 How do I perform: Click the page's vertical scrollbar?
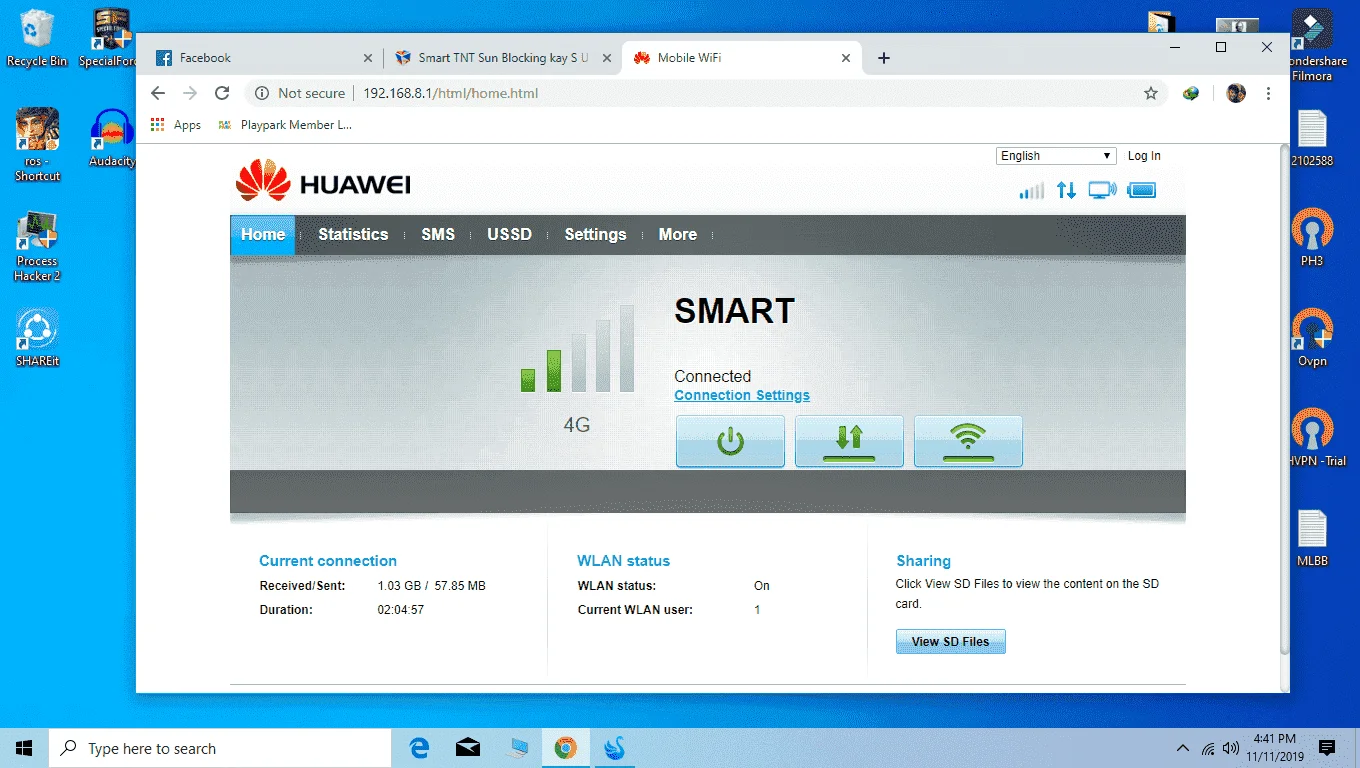click(x=1284, y=400)
